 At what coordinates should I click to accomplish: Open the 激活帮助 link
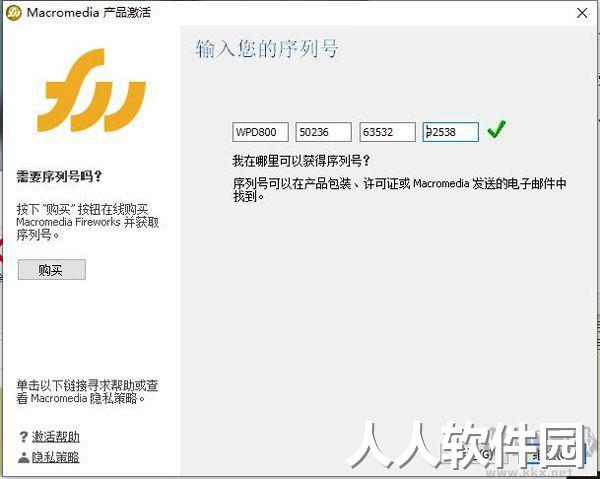click(55, 437)
